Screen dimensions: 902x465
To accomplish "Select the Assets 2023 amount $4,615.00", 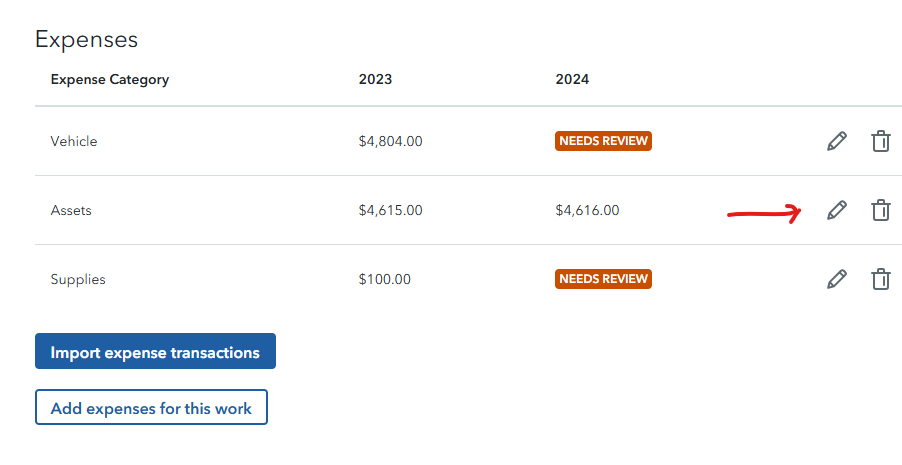I will point(390,211).
